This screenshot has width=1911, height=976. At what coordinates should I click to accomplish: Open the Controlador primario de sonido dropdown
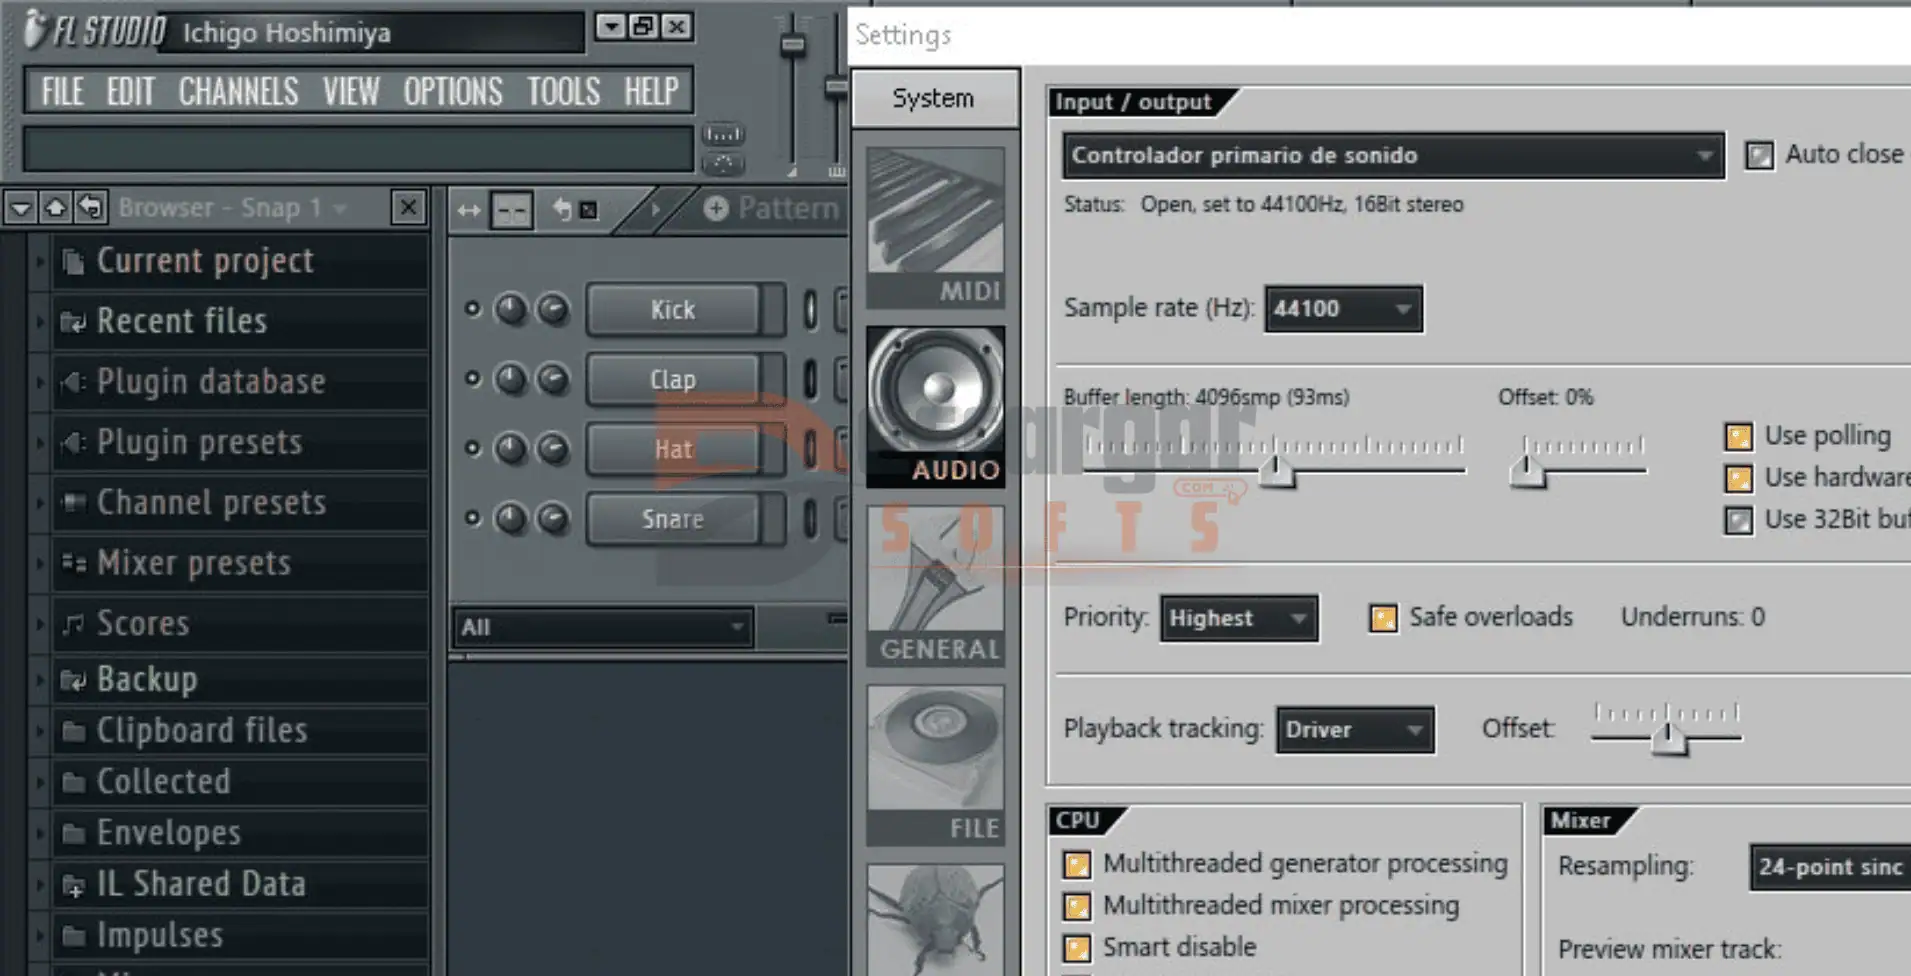(1393, 156)
